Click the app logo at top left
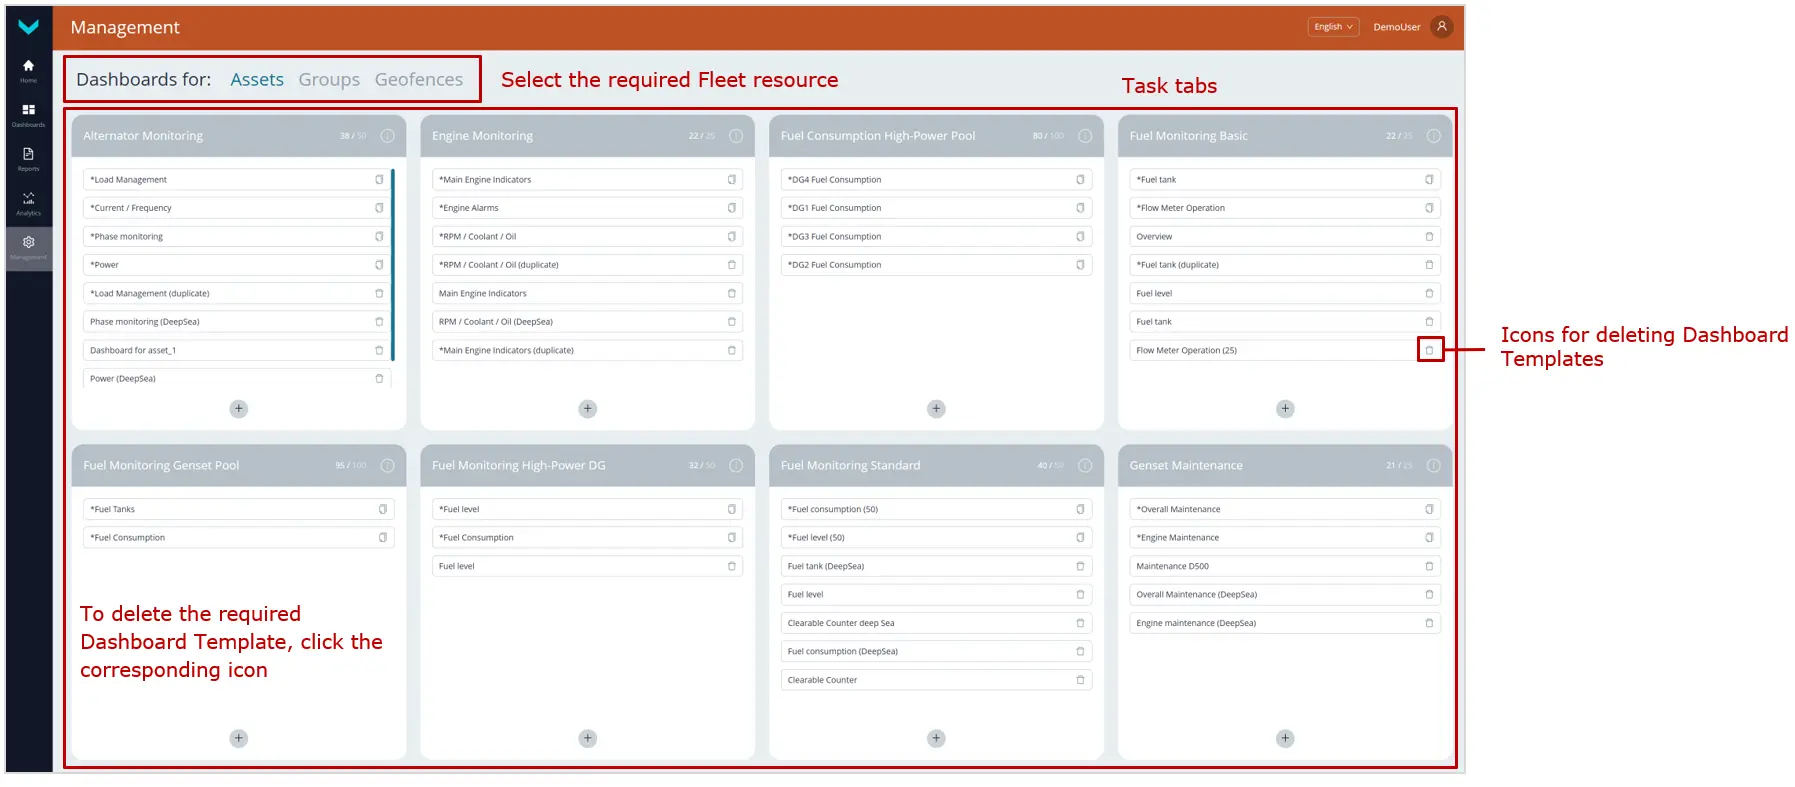 (28, 27)
